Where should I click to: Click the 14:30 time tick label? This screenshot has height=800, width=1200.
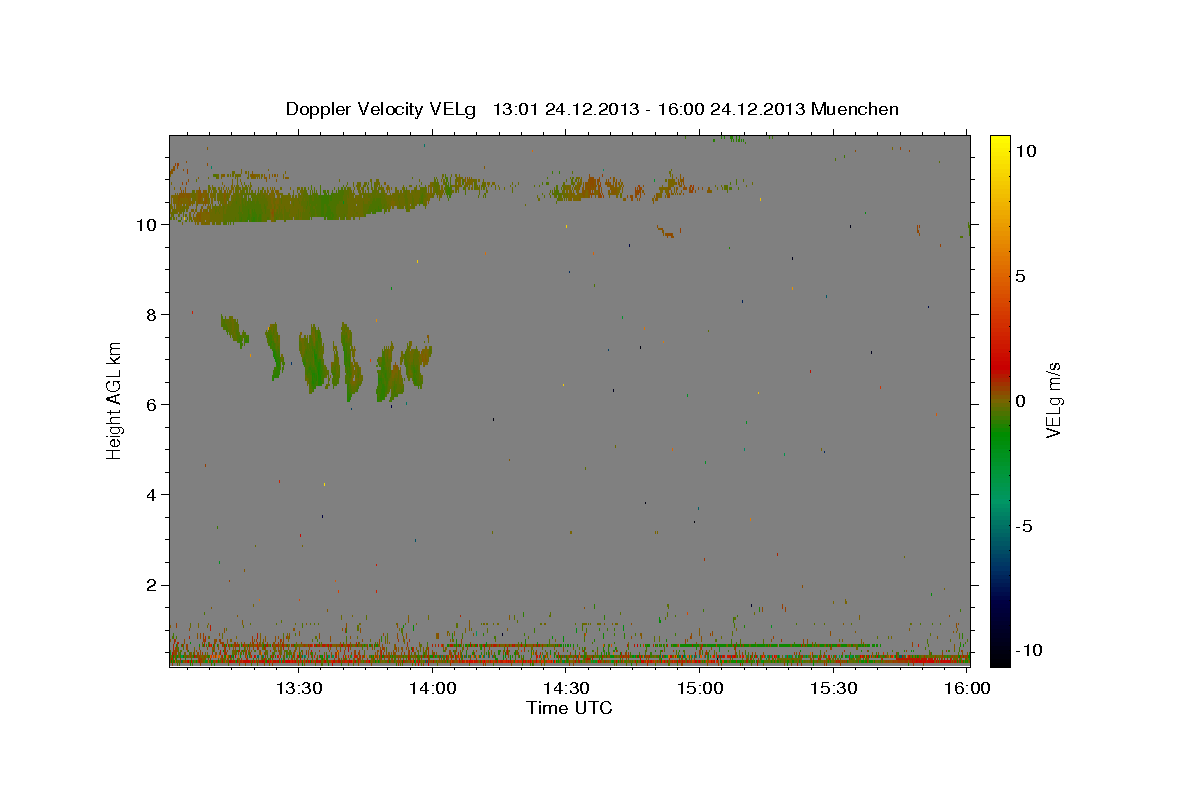(x=566, y=688)
